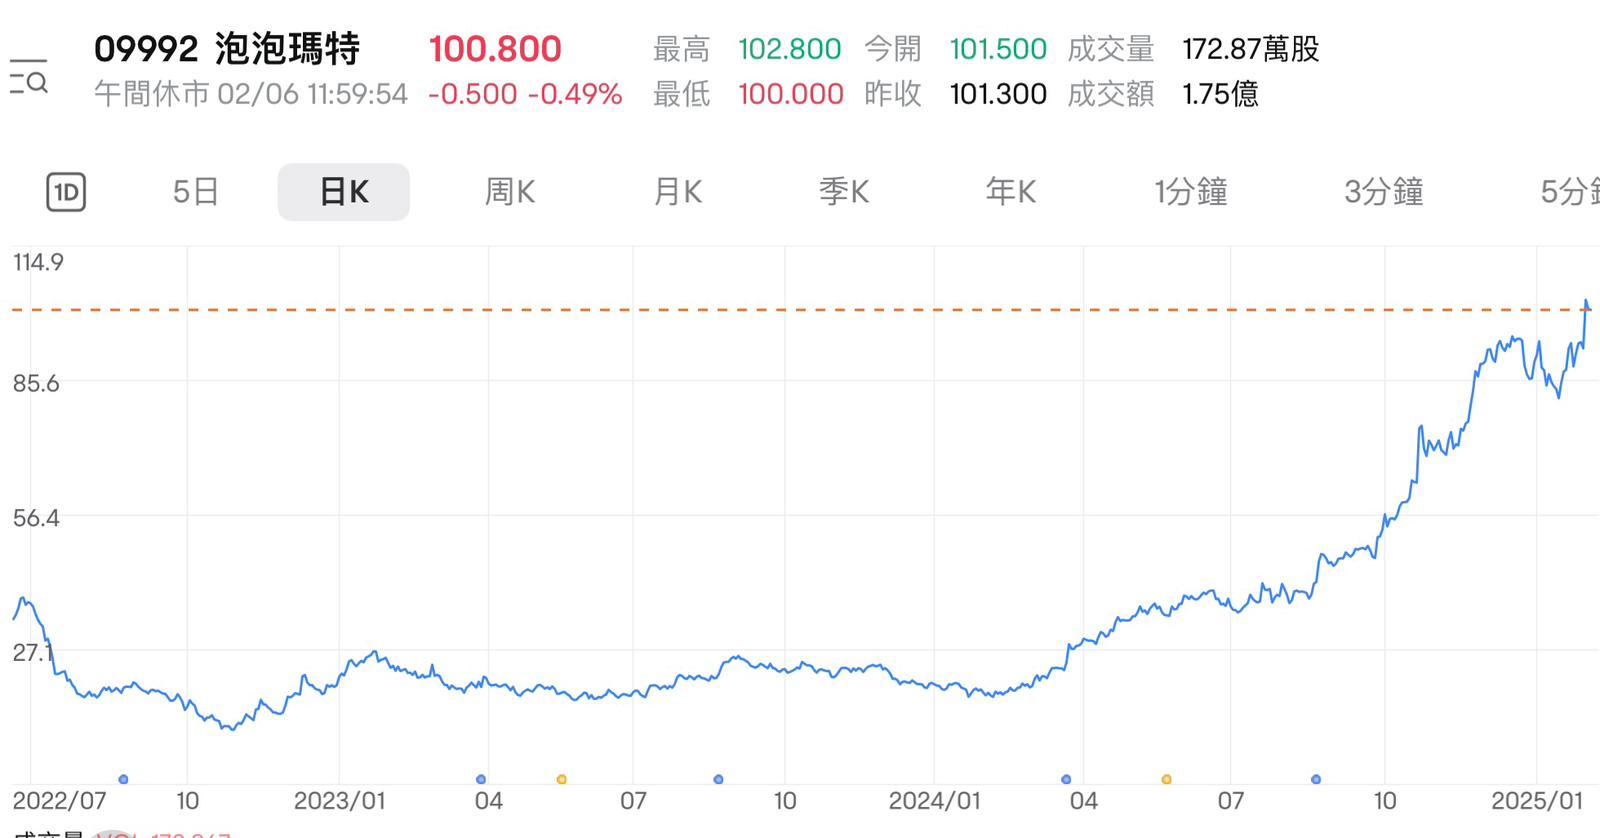The image size is (1600, 838).
Task: Switch to the 季K quarterly tab
Action: click(844, 192)
